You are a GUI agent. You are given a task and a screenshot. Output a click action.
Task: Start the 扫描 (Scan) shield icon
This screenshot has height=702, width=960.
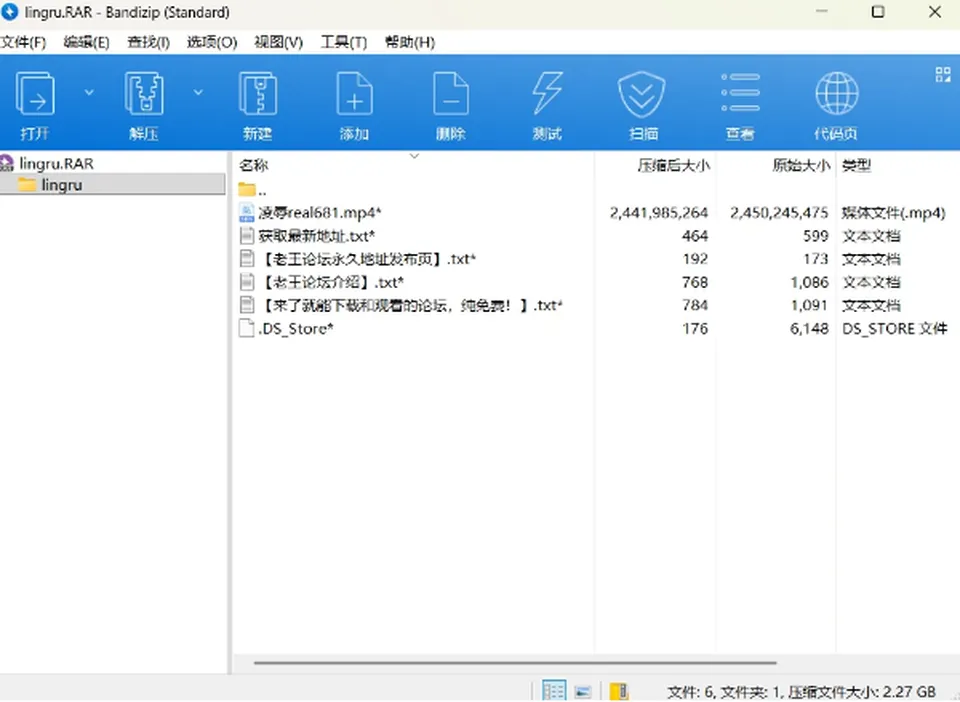(x=642, y=94)
